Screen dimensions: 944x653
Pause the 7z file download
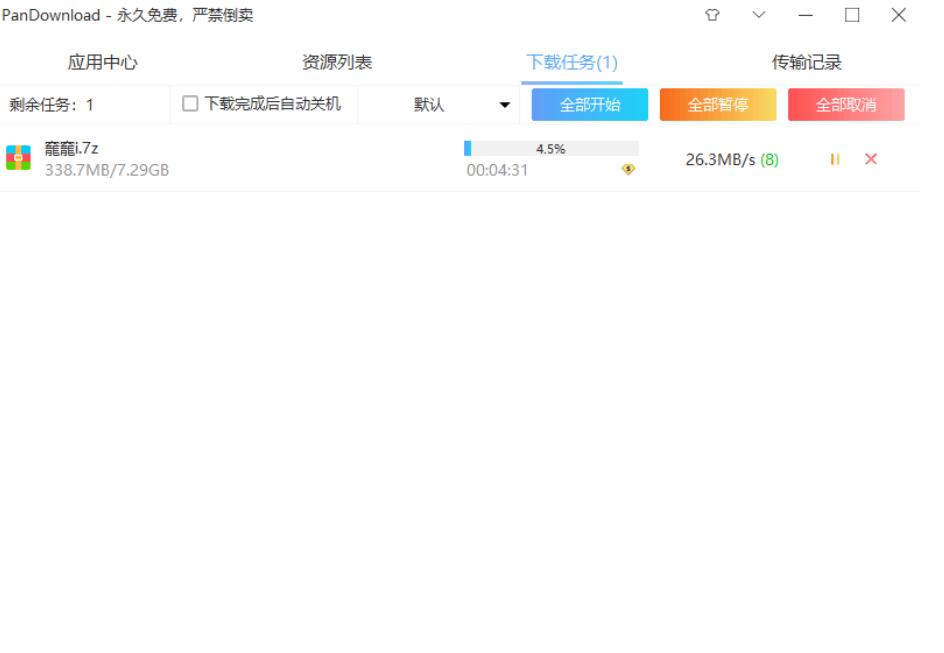click(835, 159)
